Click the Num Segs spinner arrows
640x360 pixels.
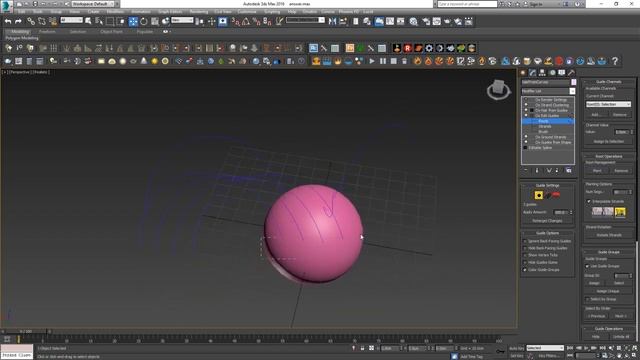point(631,192)
